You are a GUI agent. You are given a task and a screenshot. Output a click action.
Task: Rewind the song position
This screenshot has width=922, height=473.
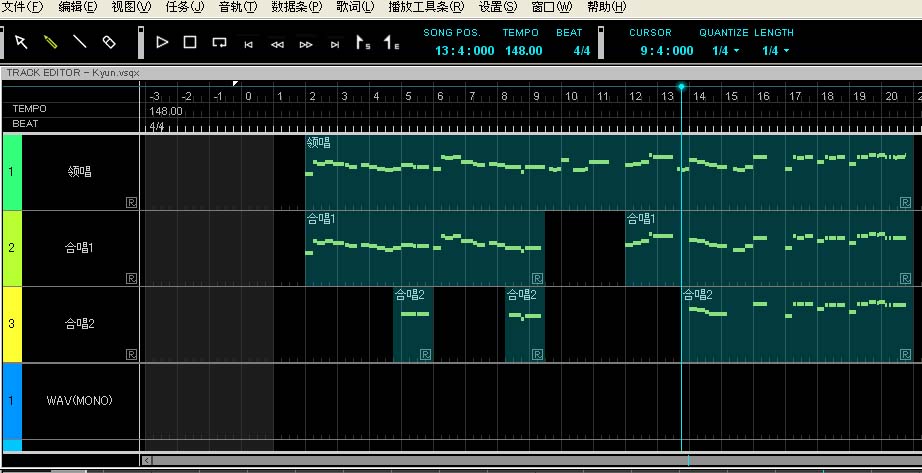(278, 45)
